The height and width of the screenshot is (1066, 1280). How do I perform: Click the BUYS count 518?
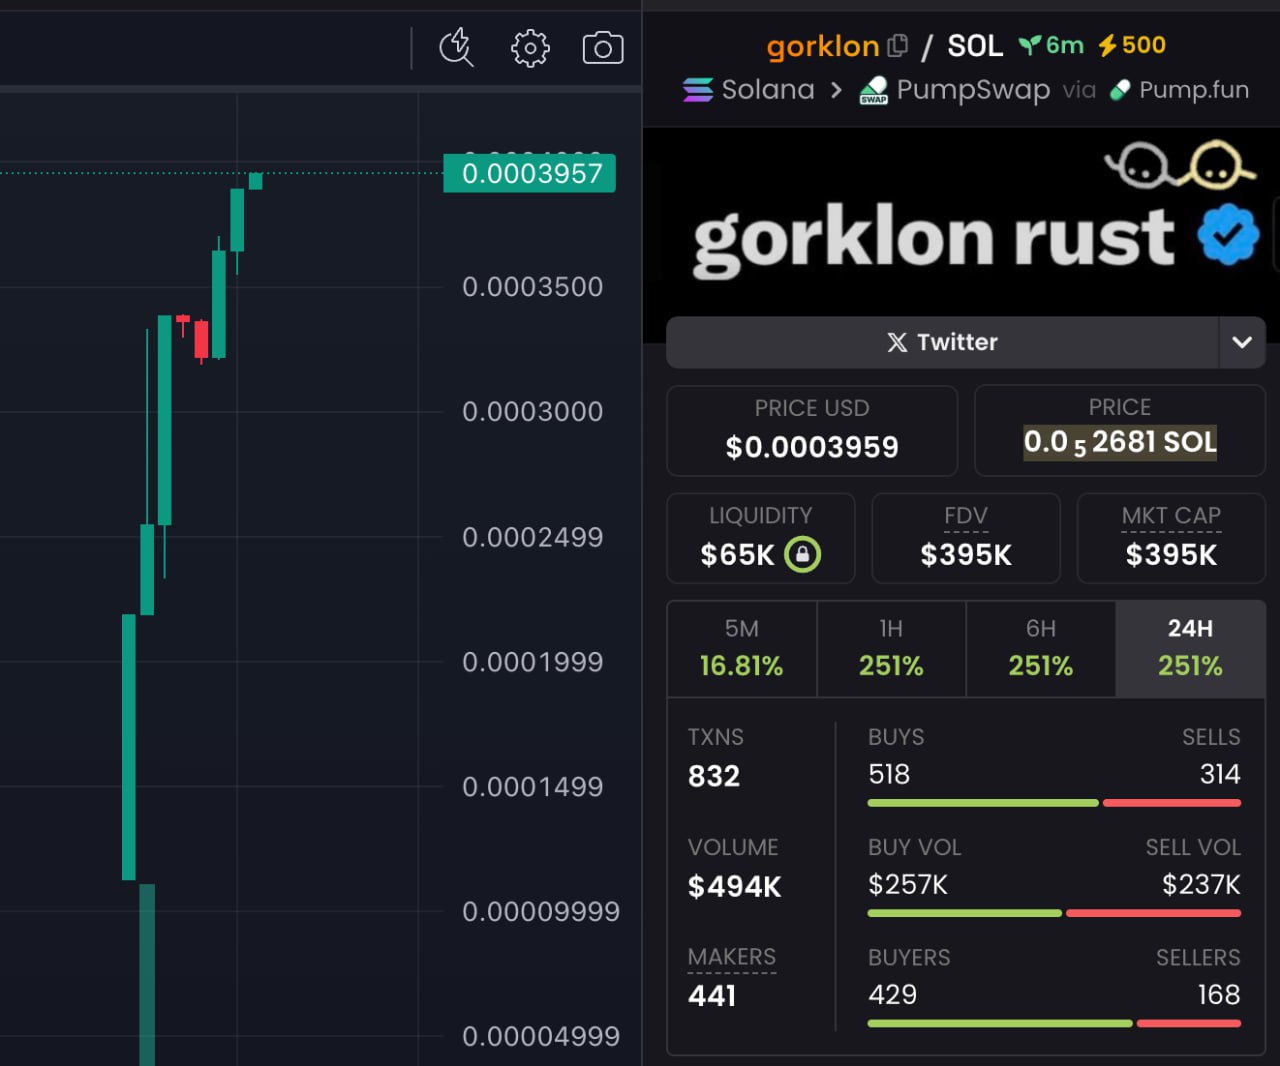click(x=889, y=774)
